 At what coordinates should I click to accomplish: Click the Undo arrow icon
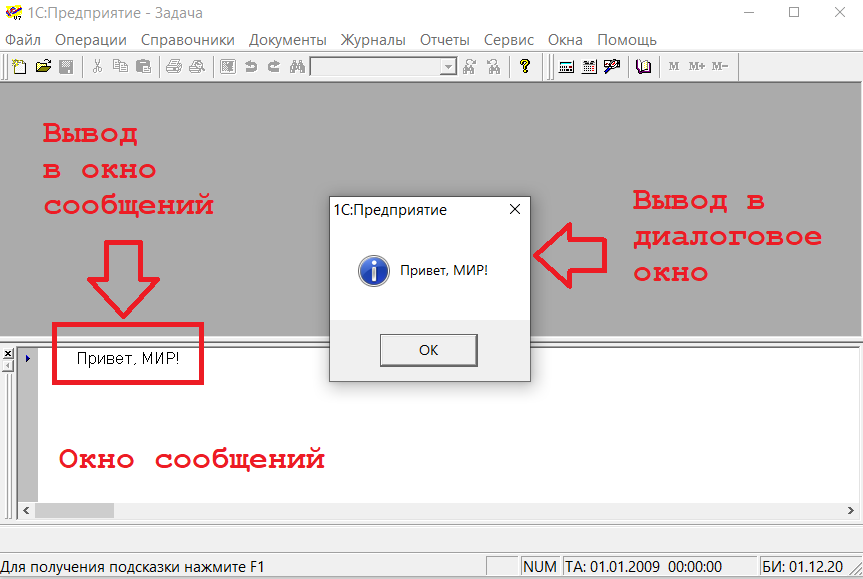tap(251, 67)
